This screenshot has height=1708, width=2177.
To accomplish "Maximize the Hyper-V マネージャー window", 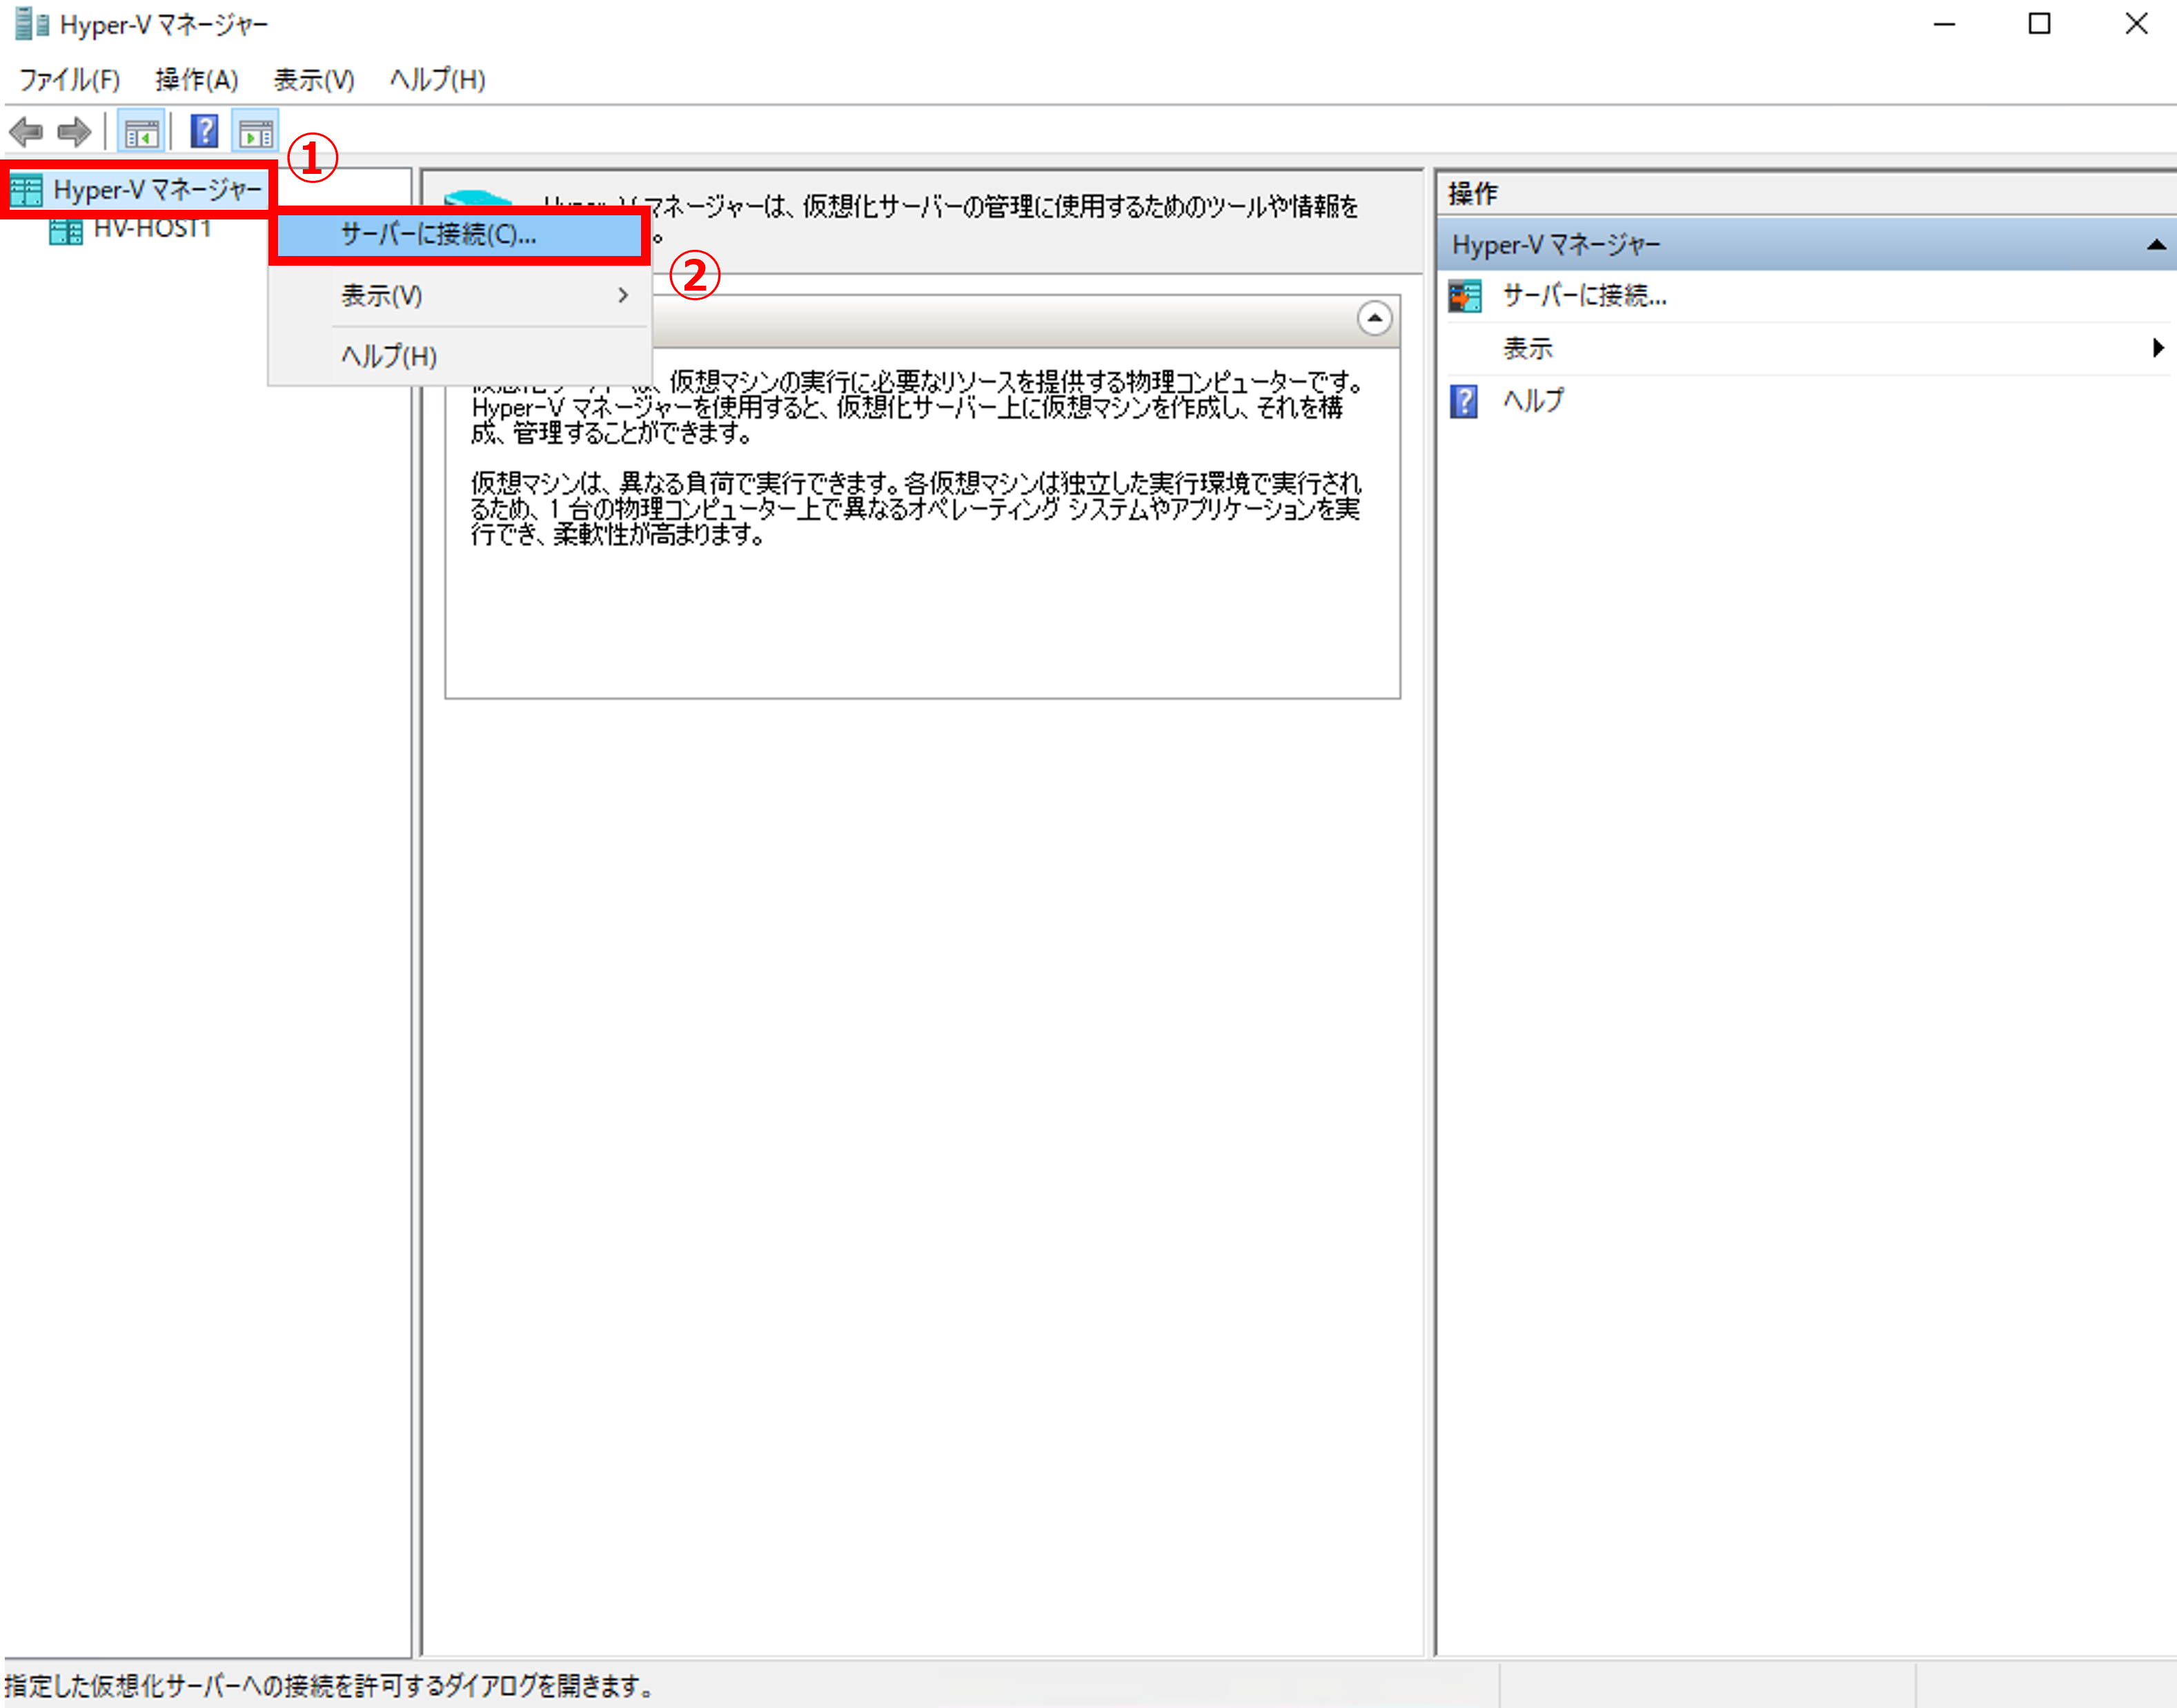I will tap(2039, 24).
